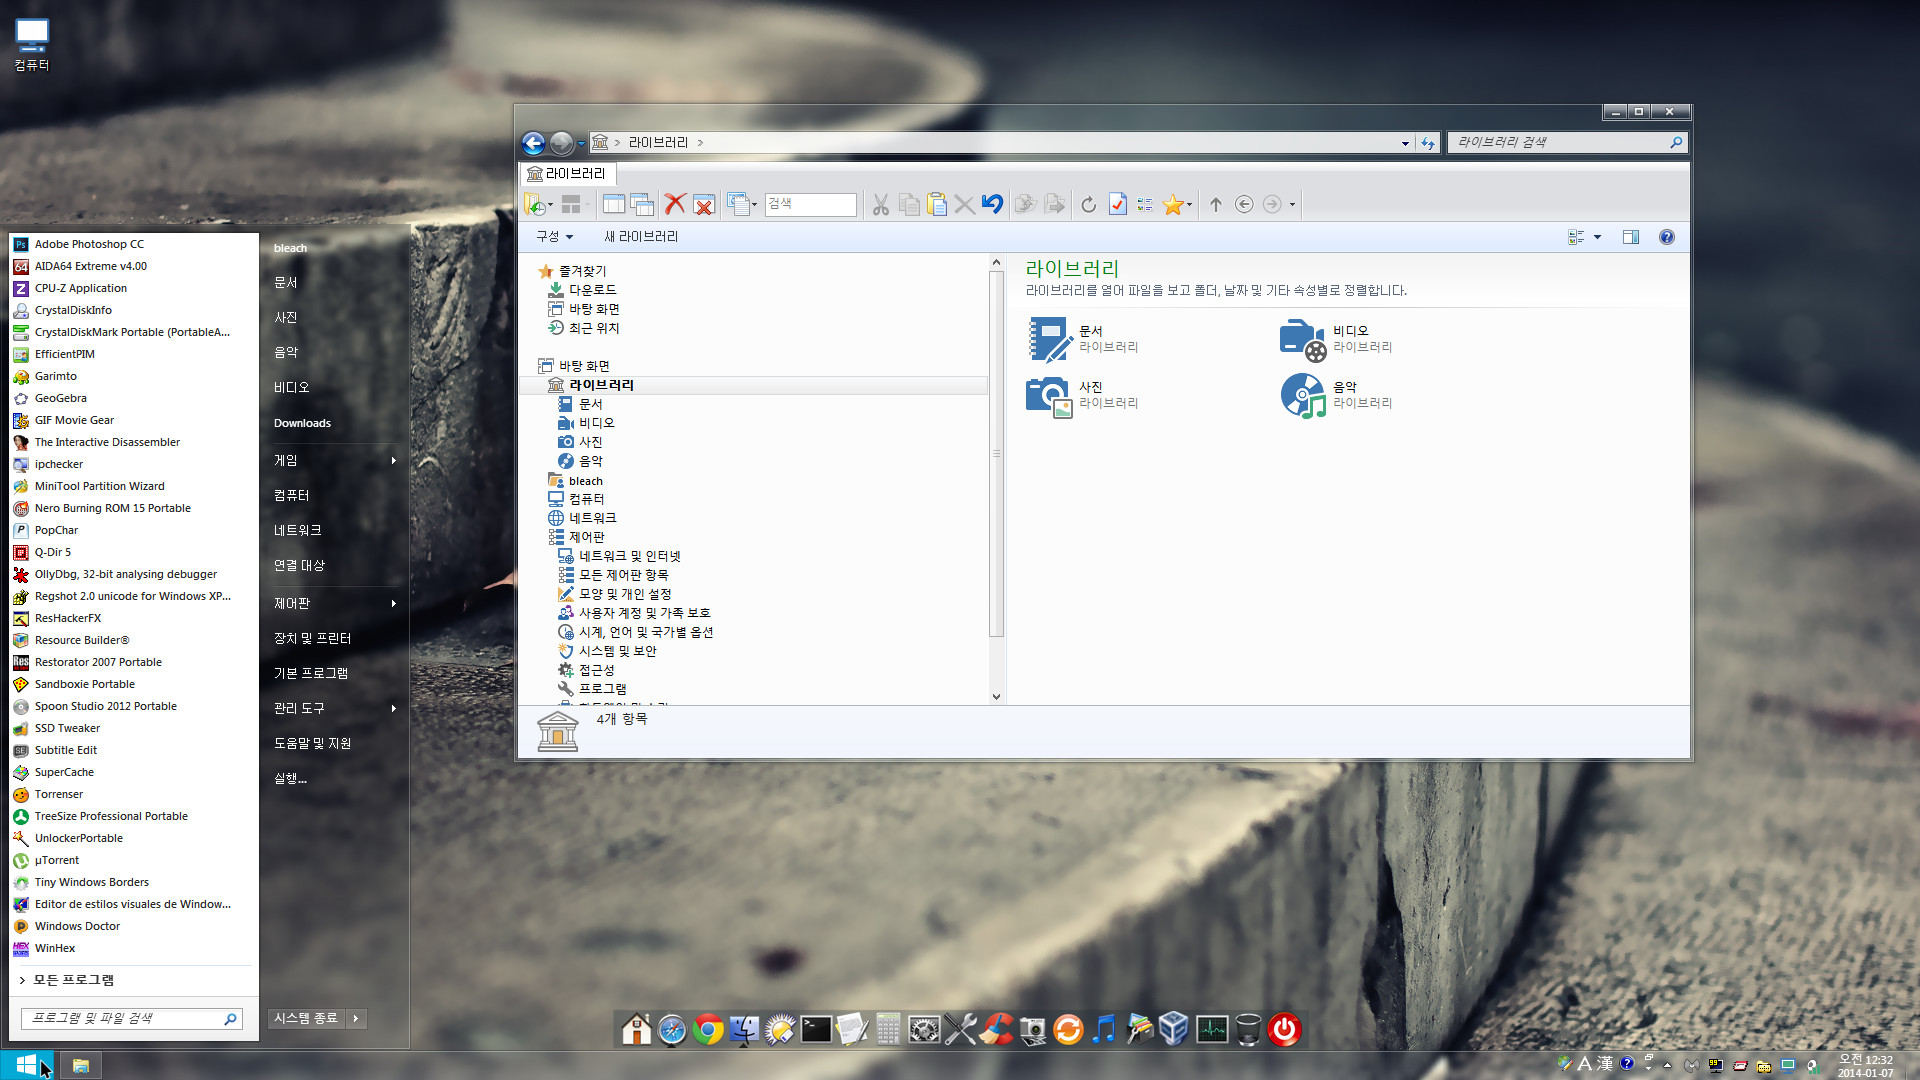The image size is (1920, 1080).
Task: Click the Copy icon in Explorer toolbar
Action: (x=909, y=204)
